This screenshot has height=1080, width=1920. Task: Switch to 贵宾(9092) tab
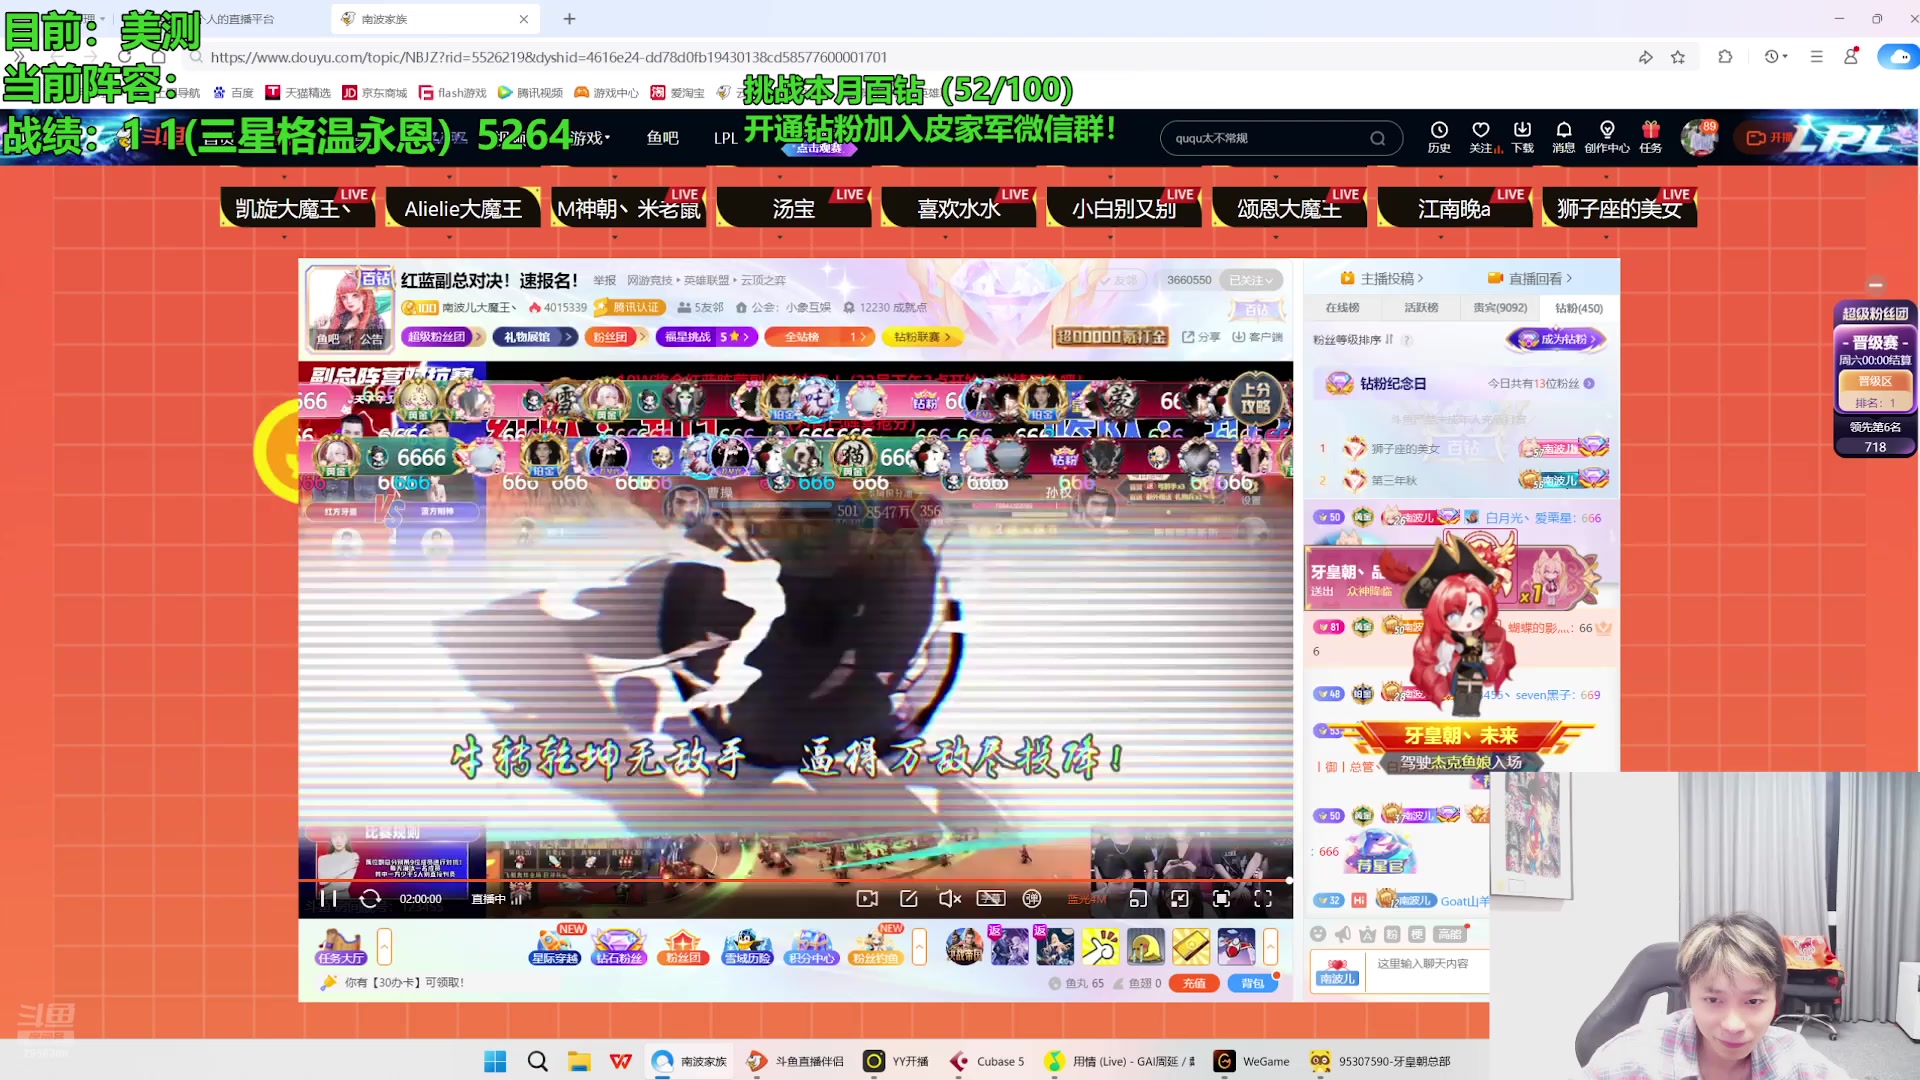pyautogui.click(x=1500, y=308)
